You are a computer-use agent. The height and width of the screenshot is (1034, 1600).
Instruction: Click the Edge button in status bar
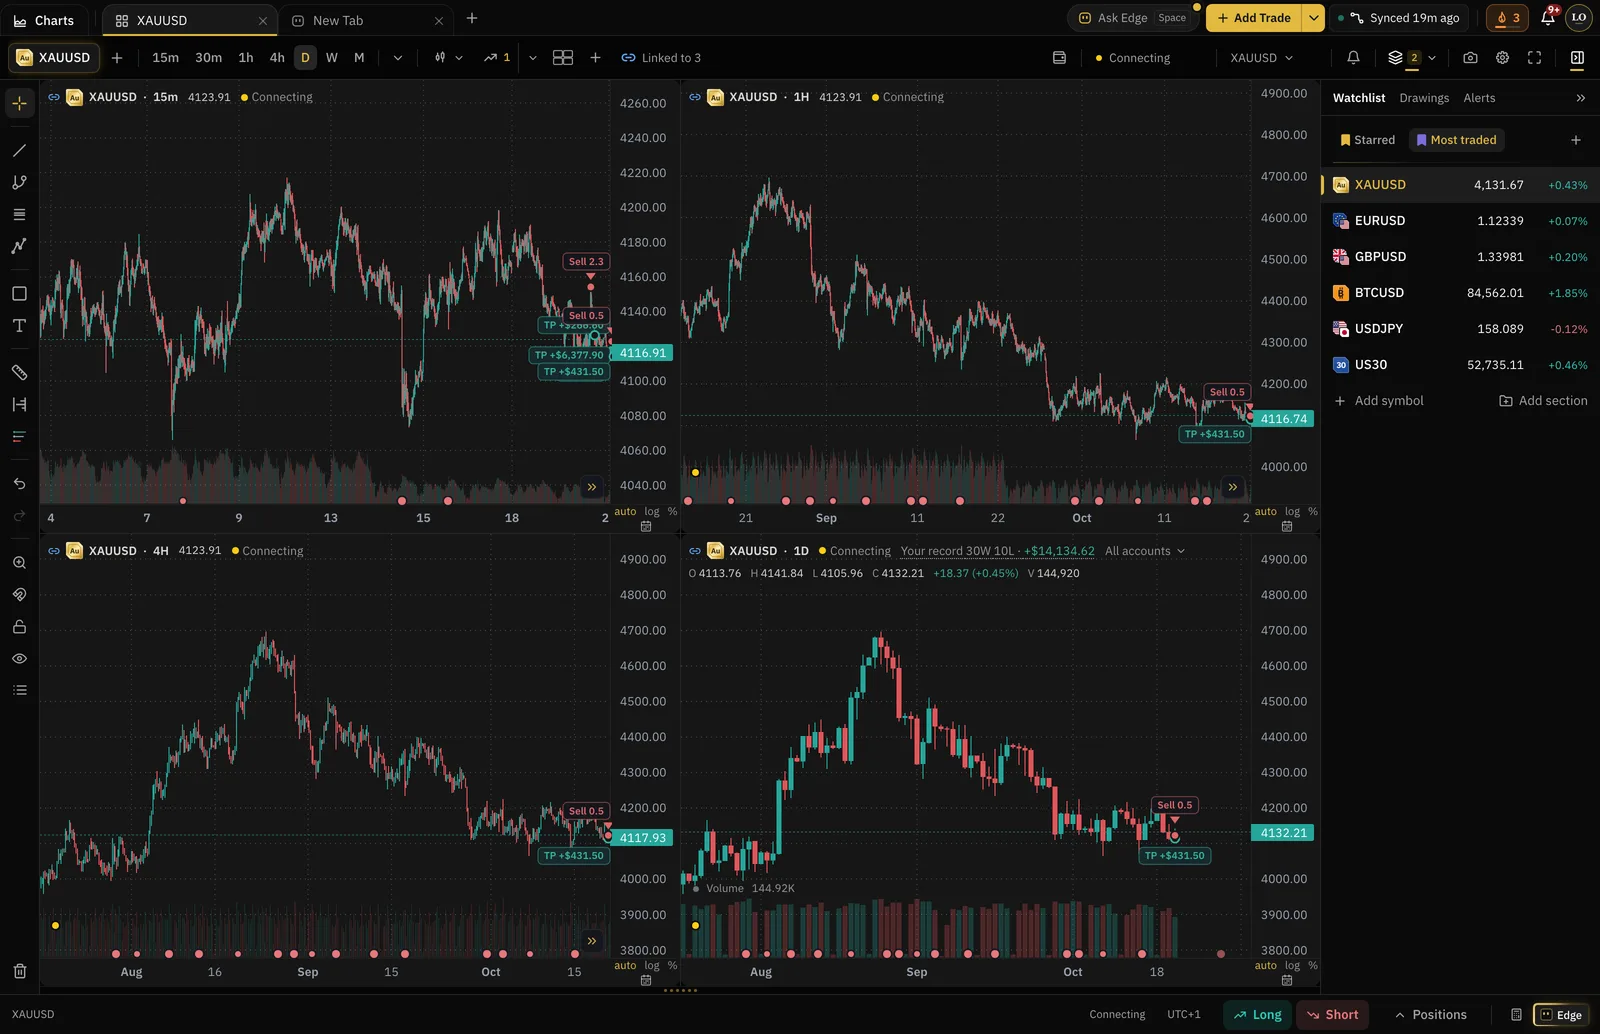point(1561,1014)
